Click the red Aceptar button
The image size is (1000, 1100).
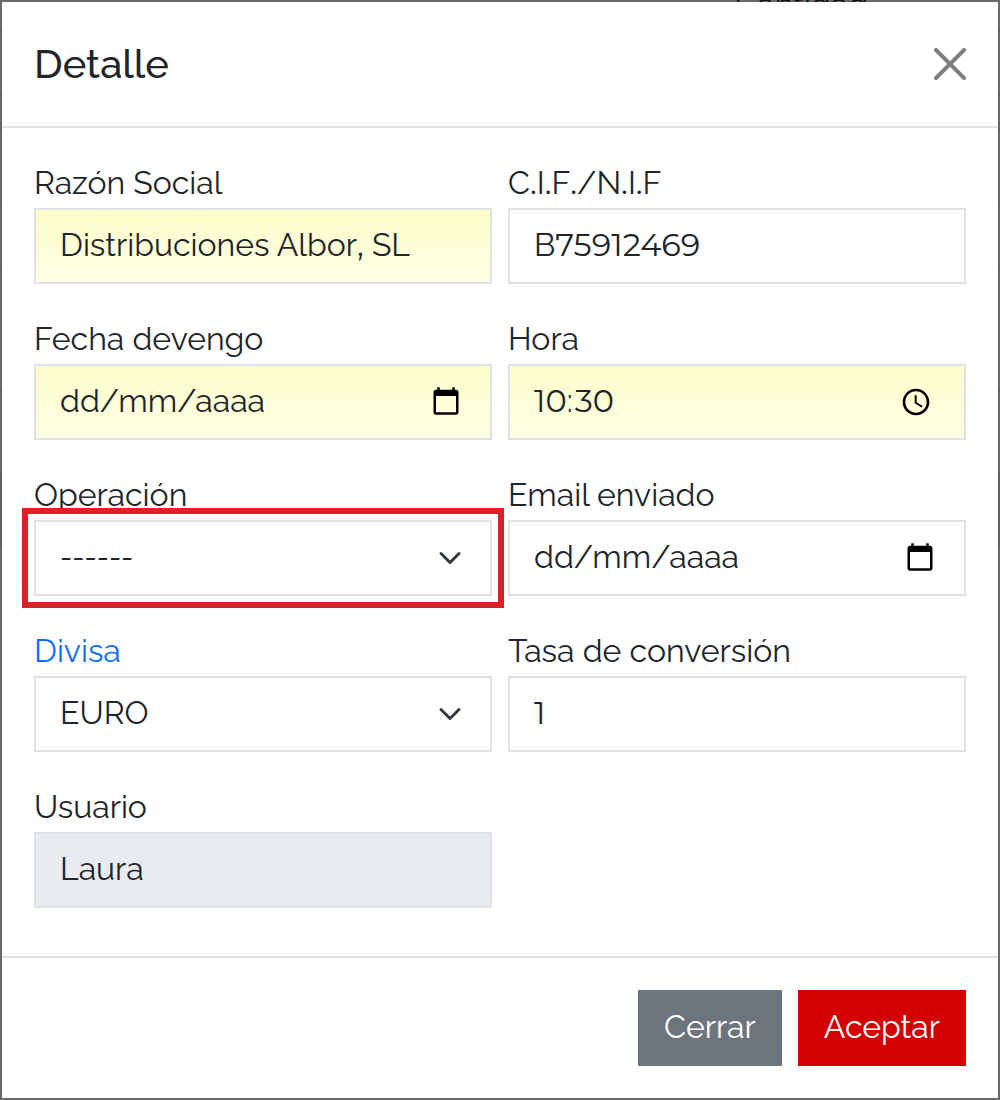(881, 1028)
